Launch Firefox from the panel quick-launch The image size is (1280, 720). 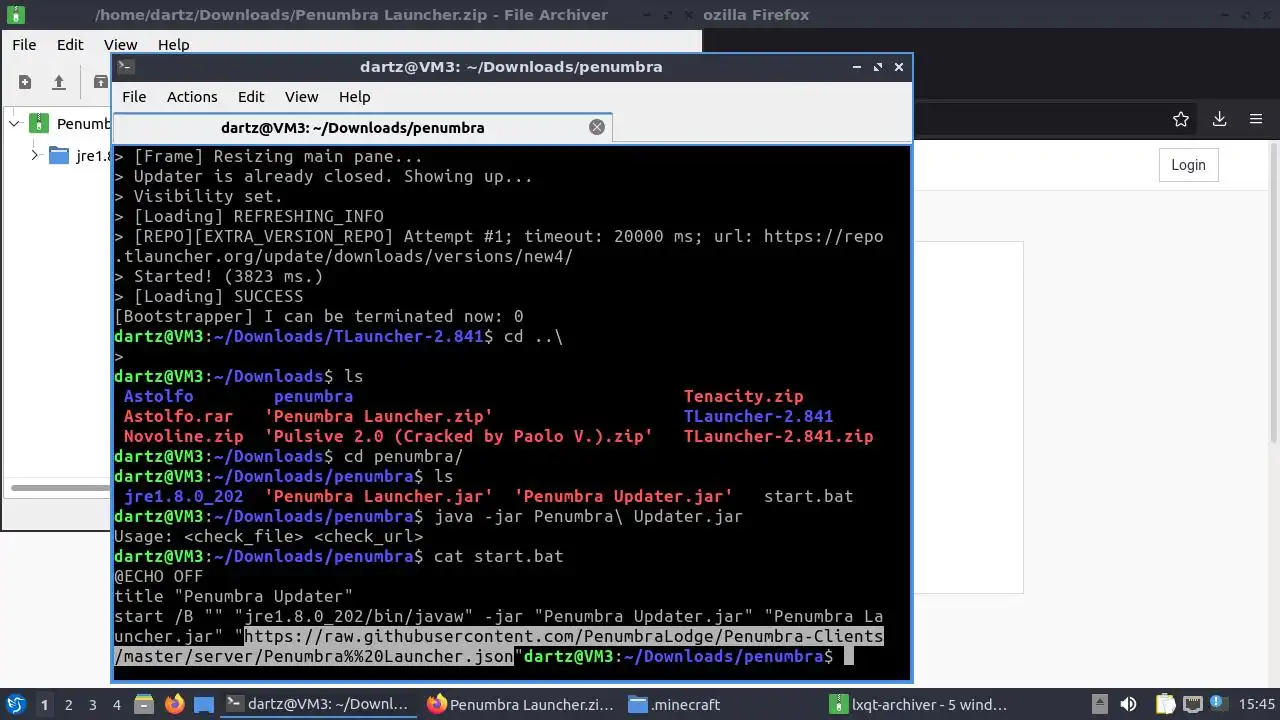174,704
